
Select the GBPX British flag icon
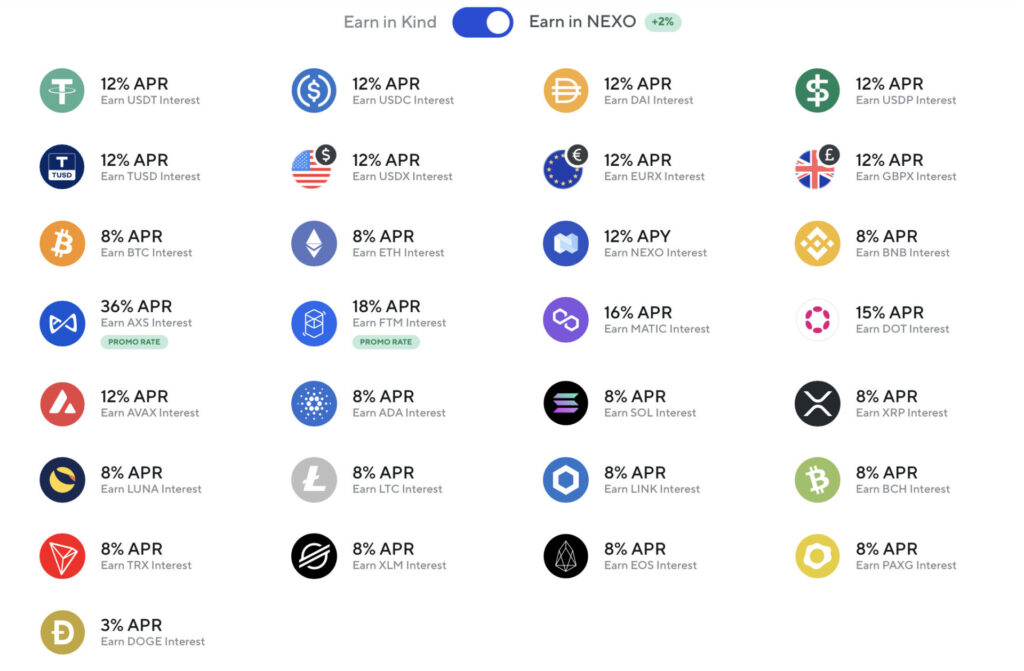coord(817,167)
